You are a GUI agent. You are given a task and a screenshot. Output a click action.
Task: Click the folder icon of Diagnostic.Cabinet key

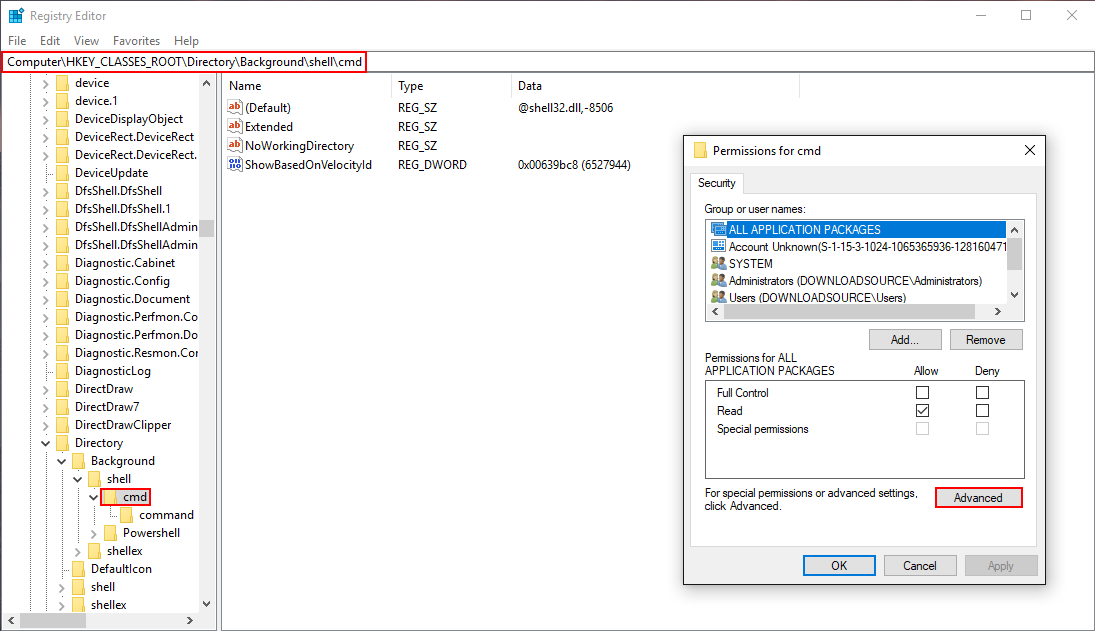63,262
